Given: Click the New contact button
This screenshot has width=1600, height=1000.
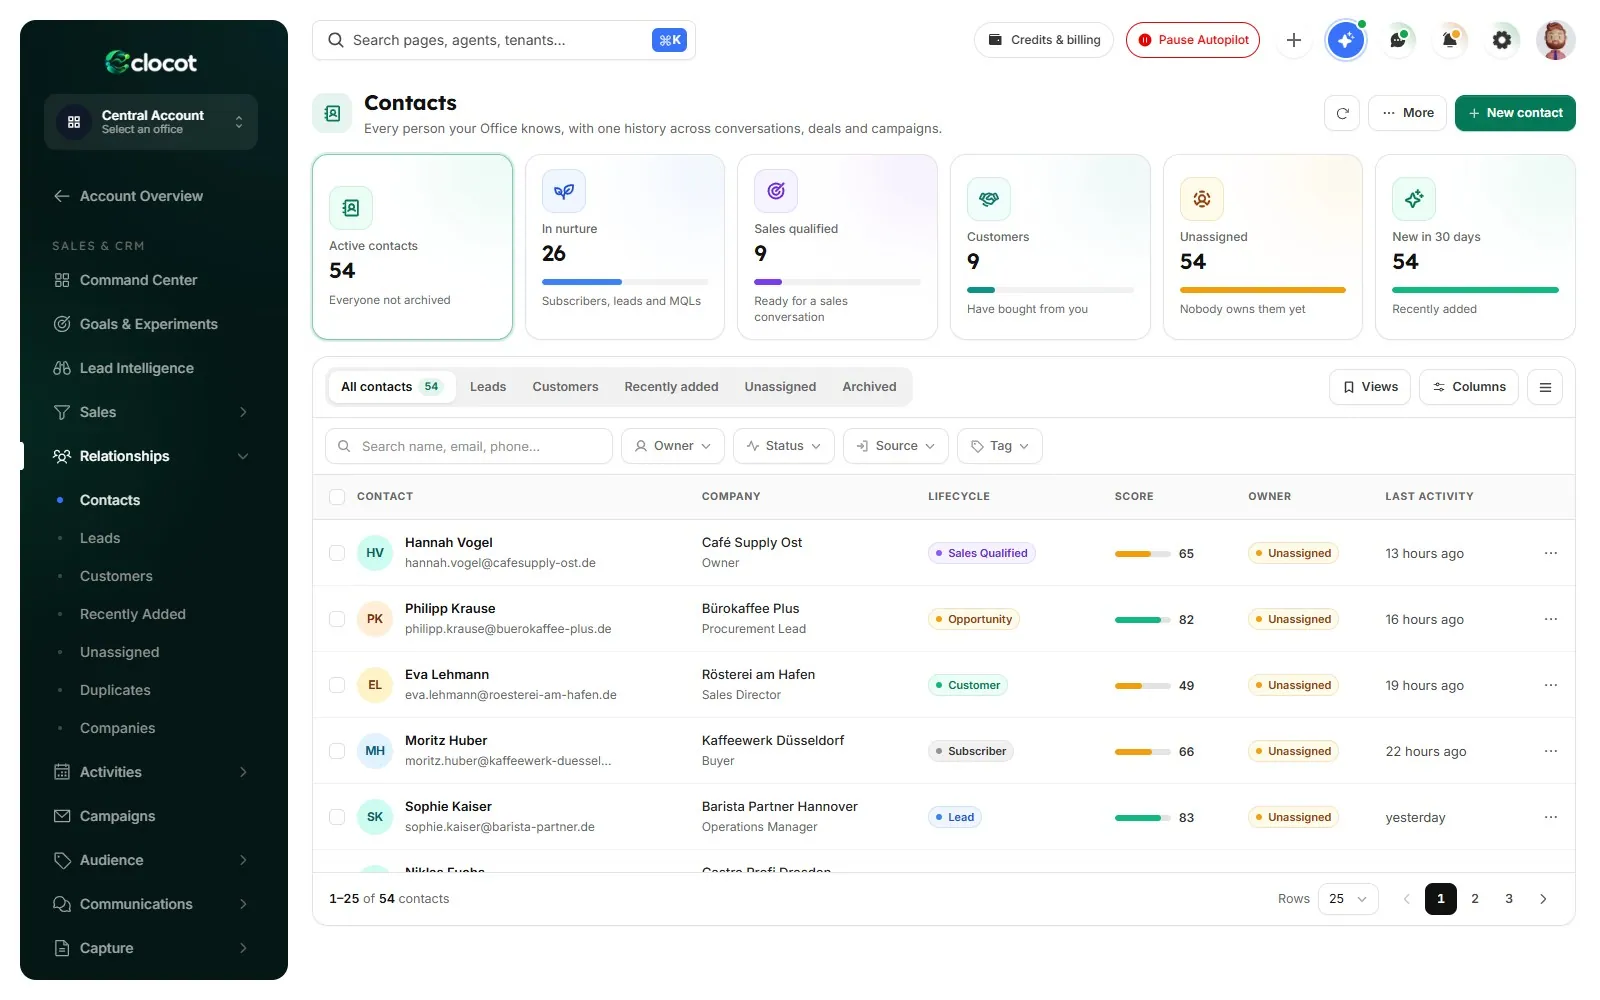Looking at the screenshot, I should [x=1515, y=113].
